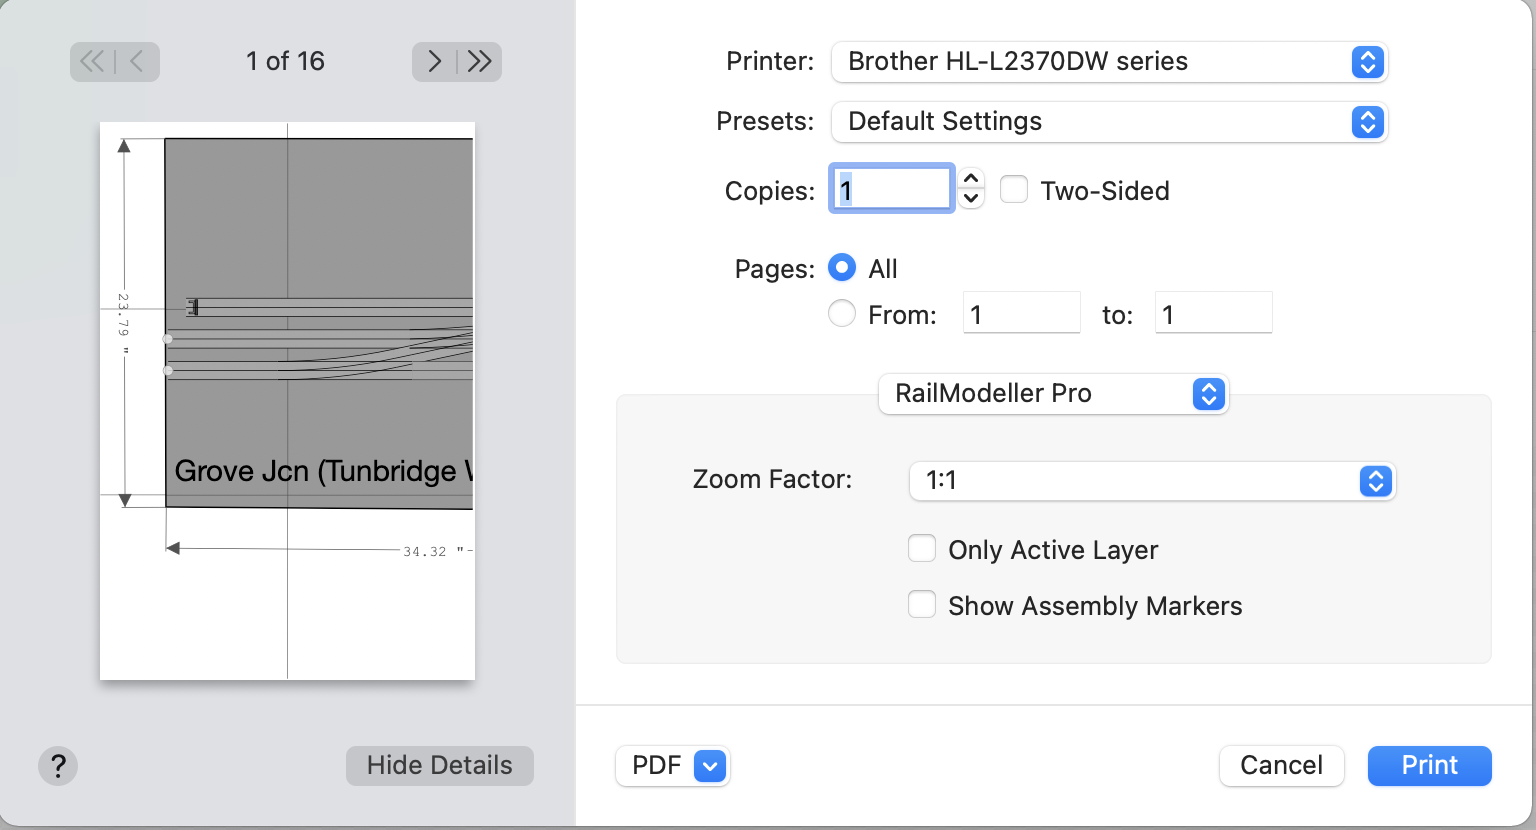
Task: Click the 'Zoom Factor:' label
Action: (x=772, y=480)
